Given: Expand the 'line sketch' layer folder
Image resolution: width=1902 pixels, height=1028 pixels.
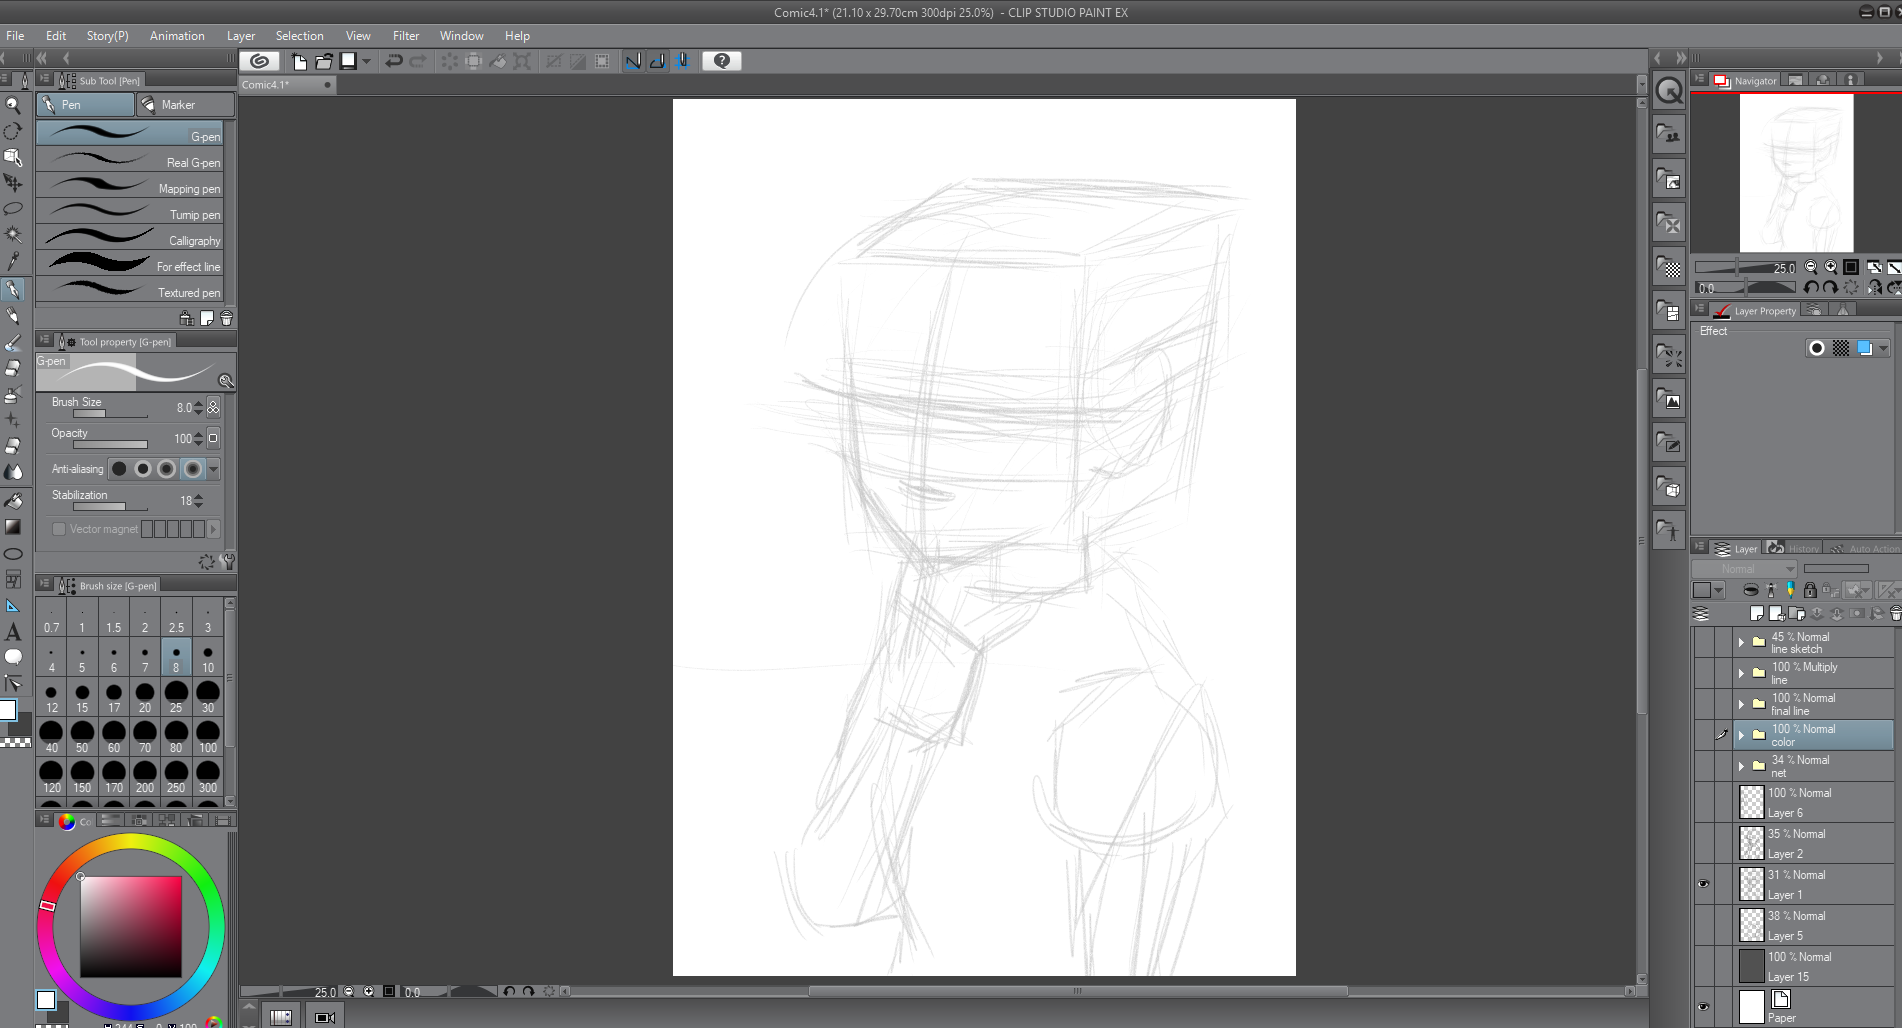Looking at the screenshot, I should [1741, 643].
